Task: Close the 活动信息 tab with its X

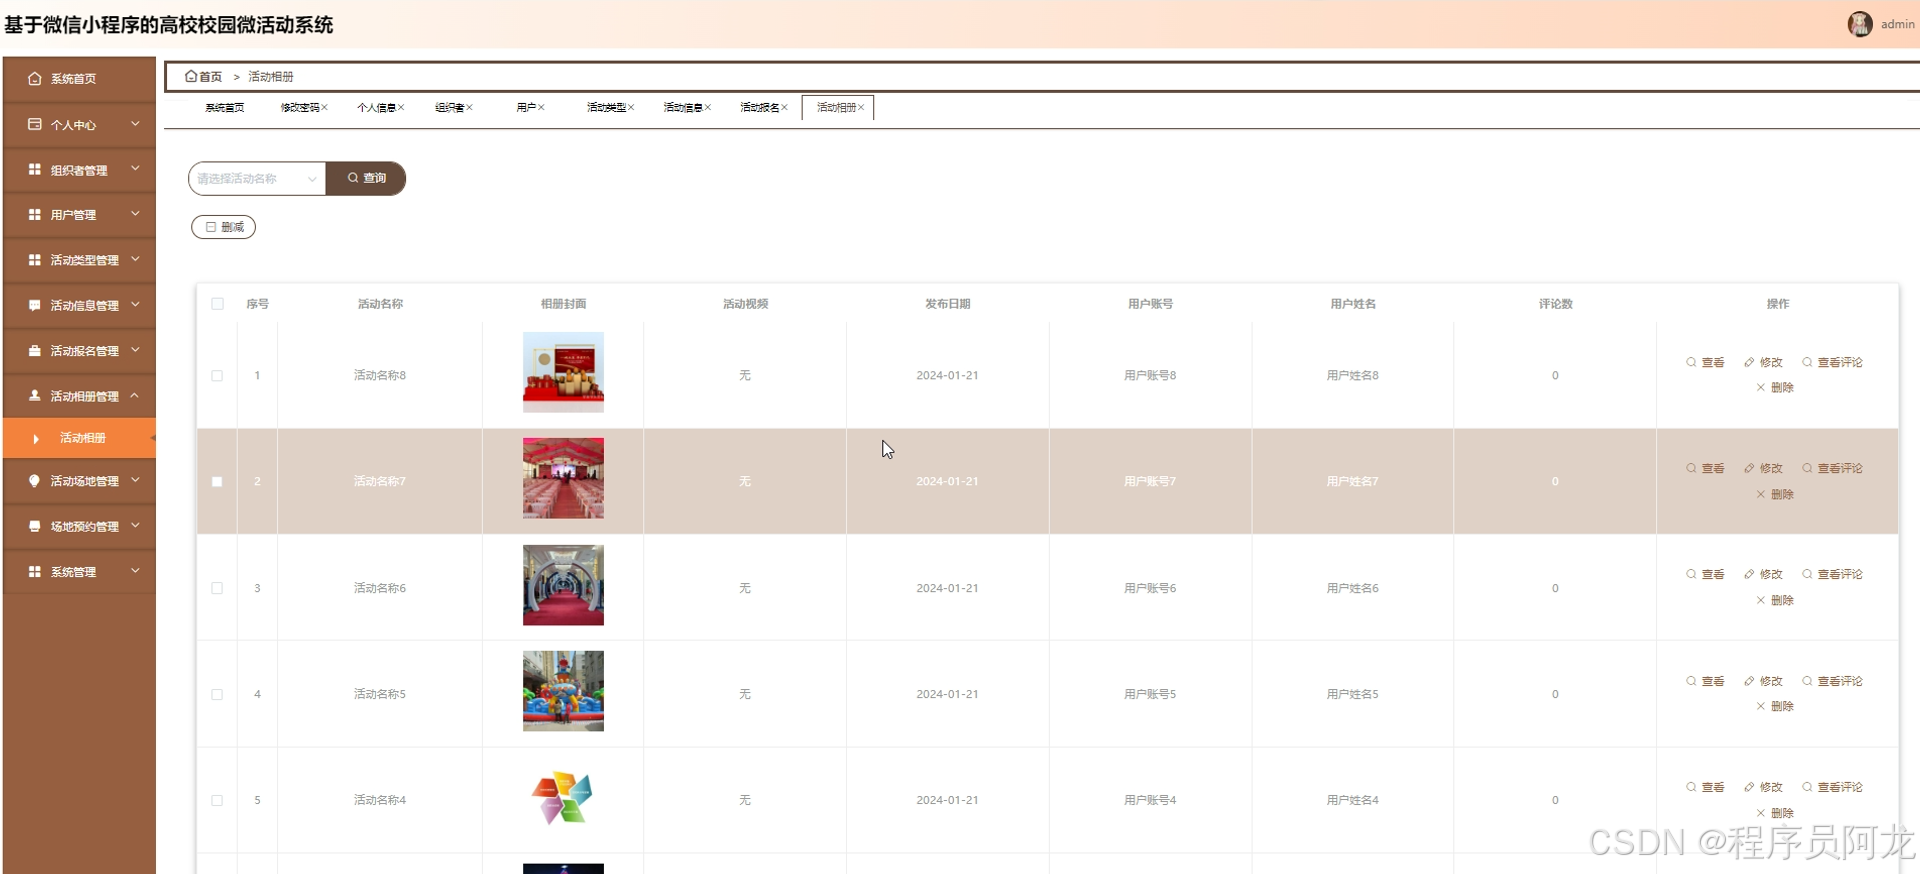Action: [708, 107]
